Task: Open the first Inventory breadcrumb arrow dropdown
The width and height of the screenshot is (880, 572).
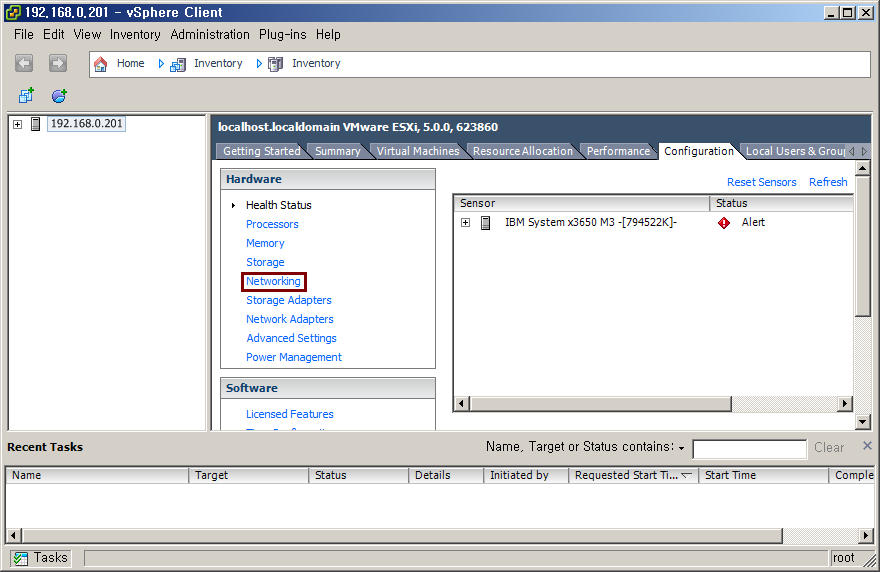Action: click(161, 63)
